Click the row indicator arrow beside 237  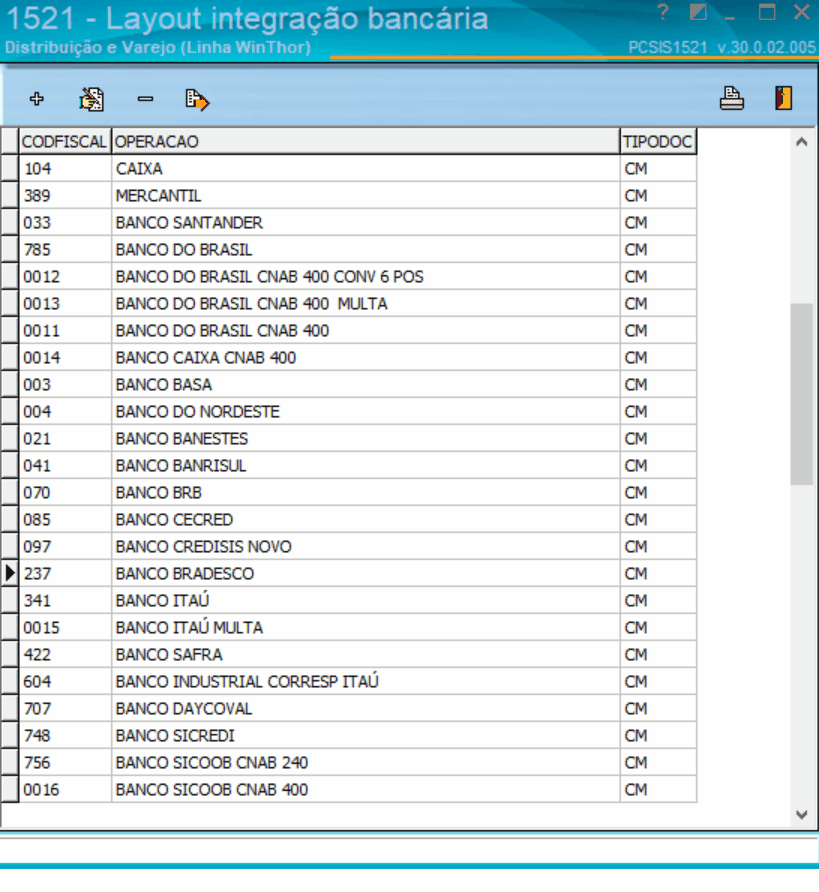point(10,573)
